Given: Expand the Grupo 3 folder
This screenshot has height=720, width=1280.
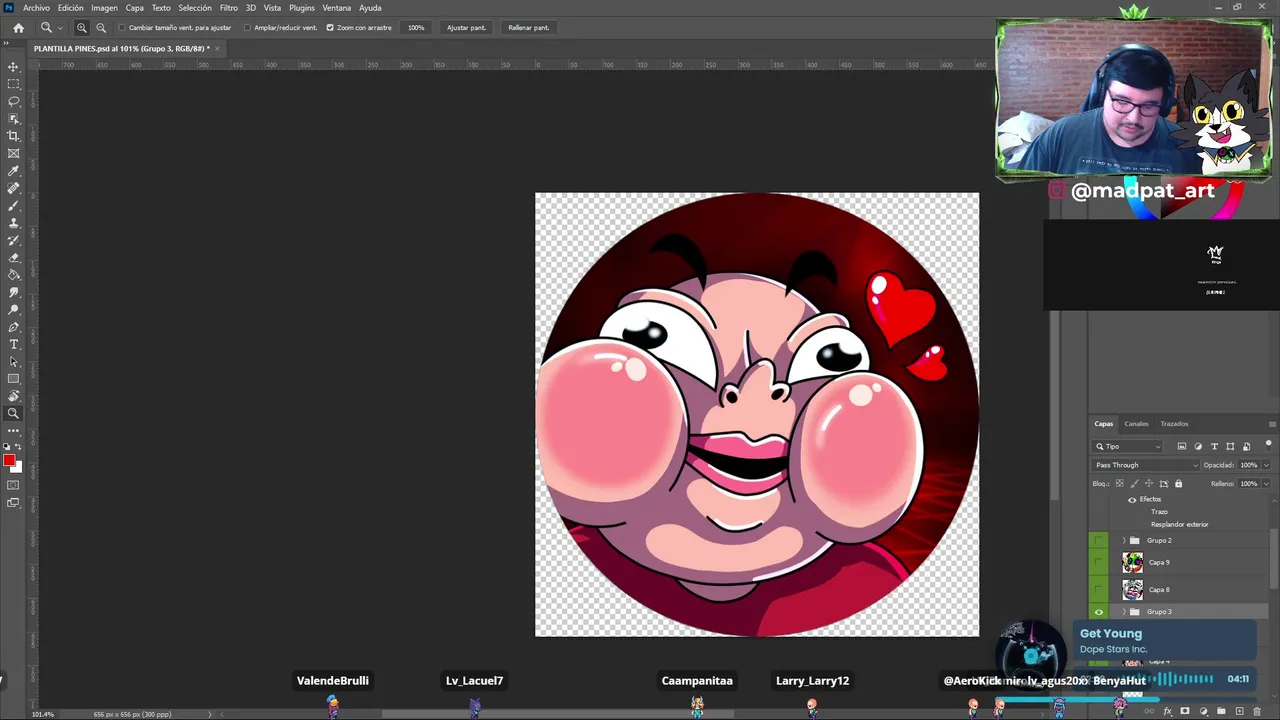Looking at the screenshot, I should pos(1123,612).
